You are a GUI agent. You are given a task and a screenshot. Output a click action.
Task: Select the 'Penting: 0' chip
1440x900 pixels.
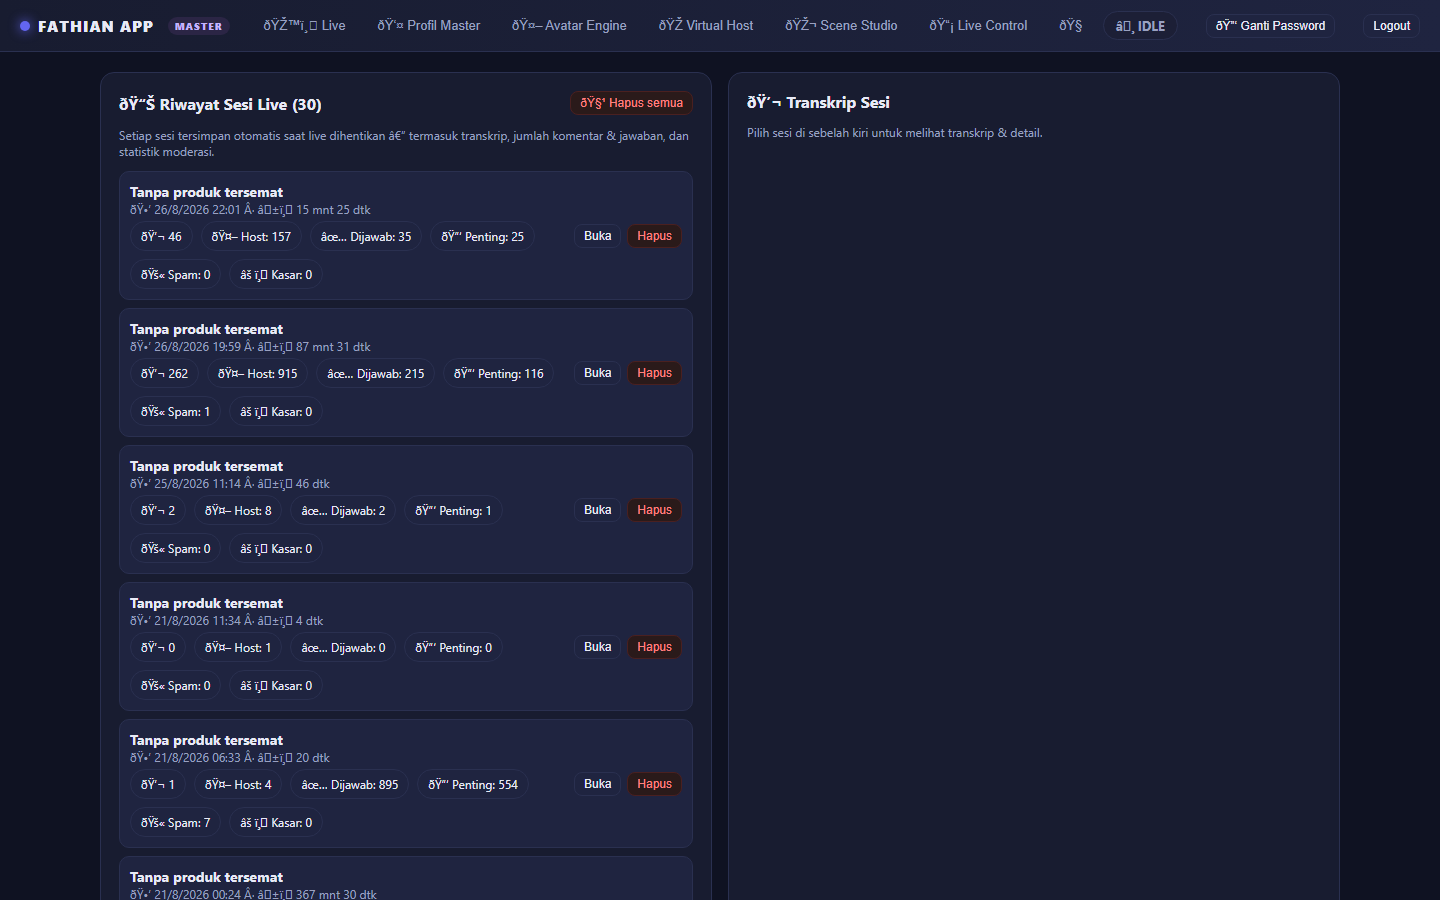click(453, 648)
